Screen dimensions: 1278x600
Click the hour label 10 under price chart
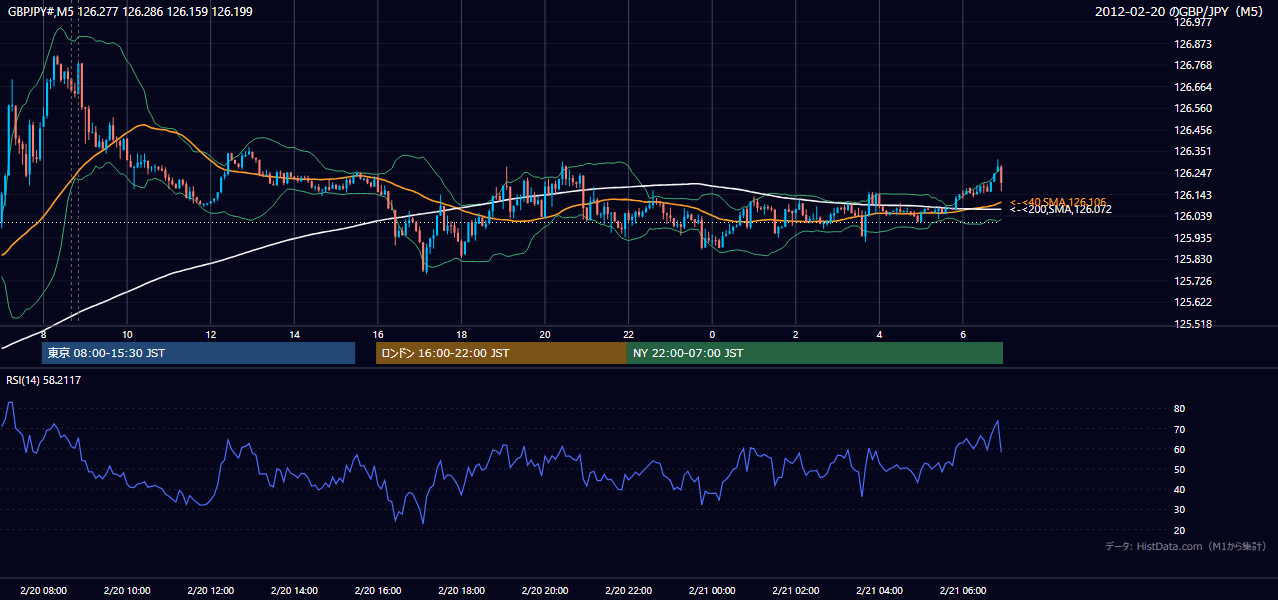pyautogui.click(x=127, y=334)
